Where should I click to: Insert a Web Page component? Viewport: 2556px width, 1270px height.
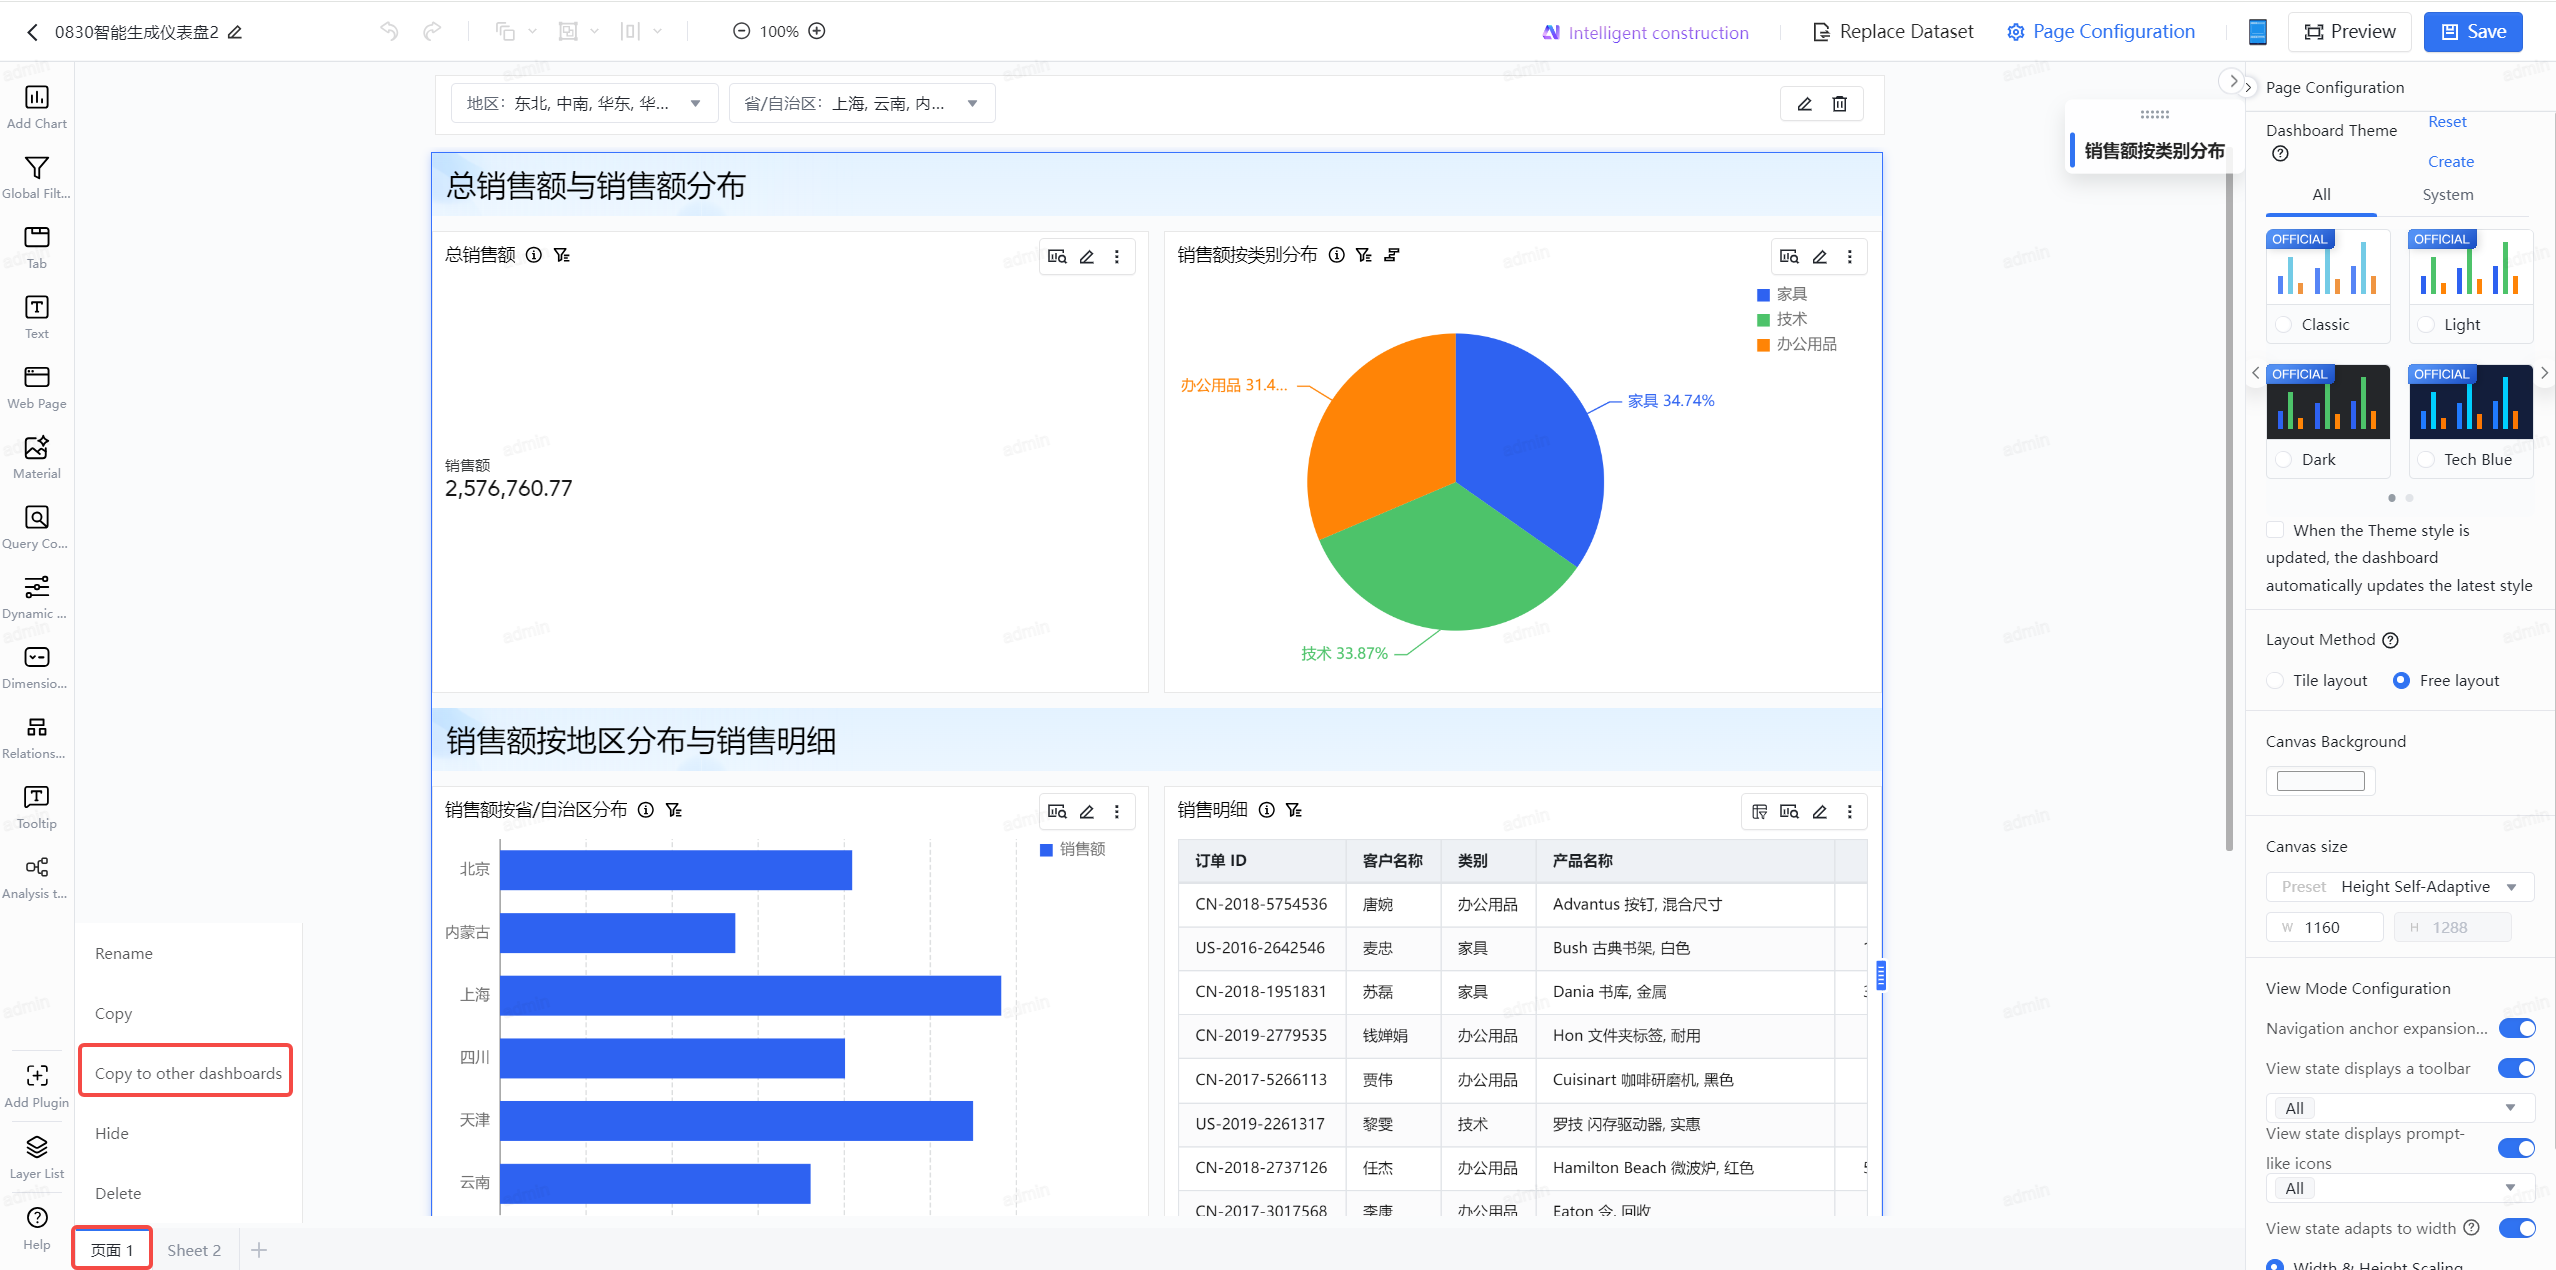tap(37, 387)
